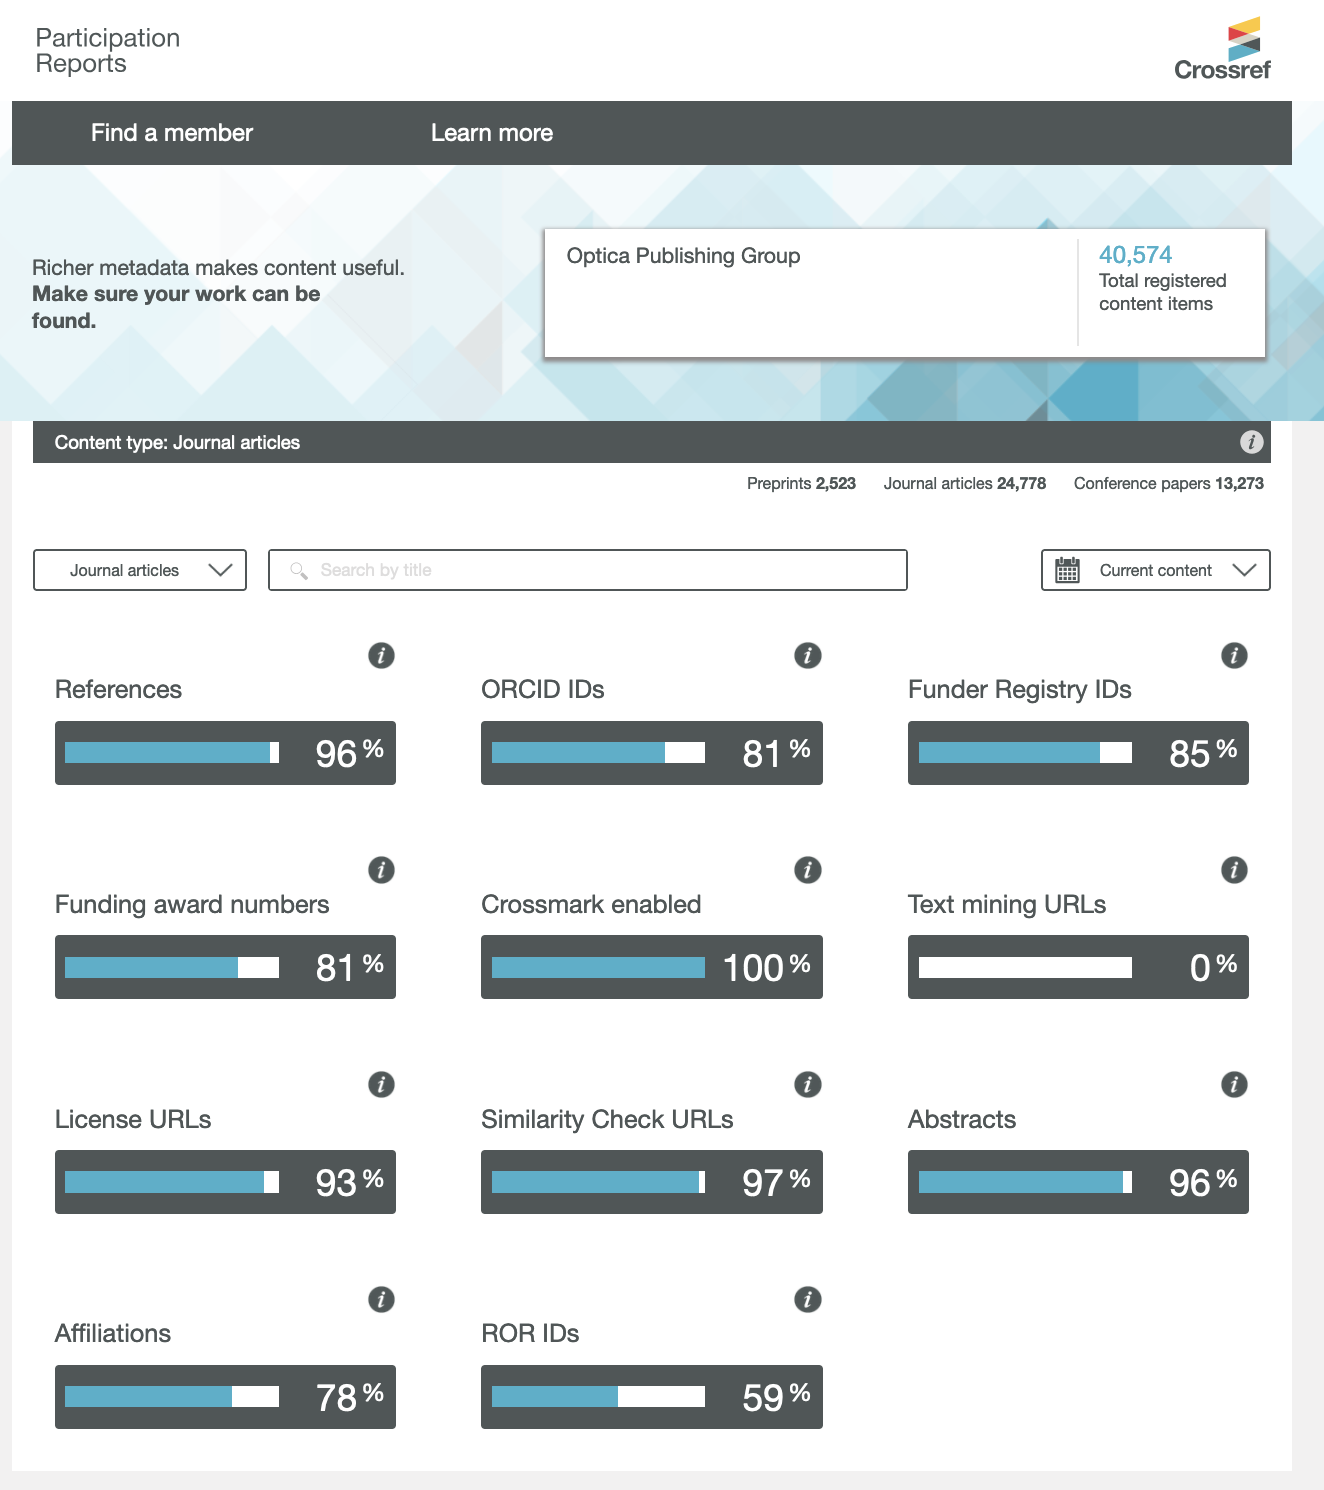This screenshot has height=1490, width=1324.
Task: Select Preprints 2,523 content type
Action: point(801,483)
